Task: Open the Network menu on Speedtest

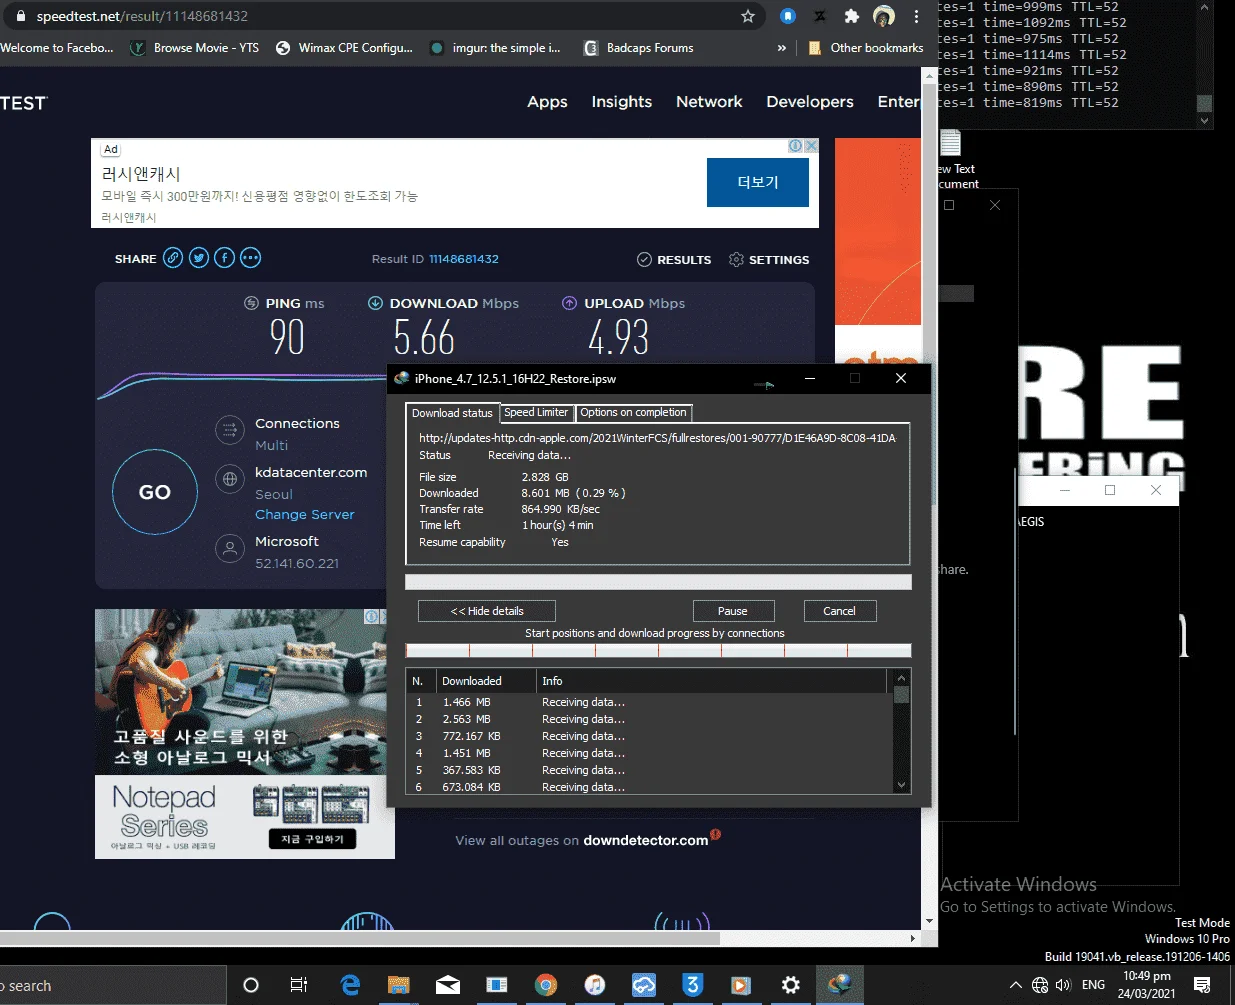Action: tap(709, 101)
